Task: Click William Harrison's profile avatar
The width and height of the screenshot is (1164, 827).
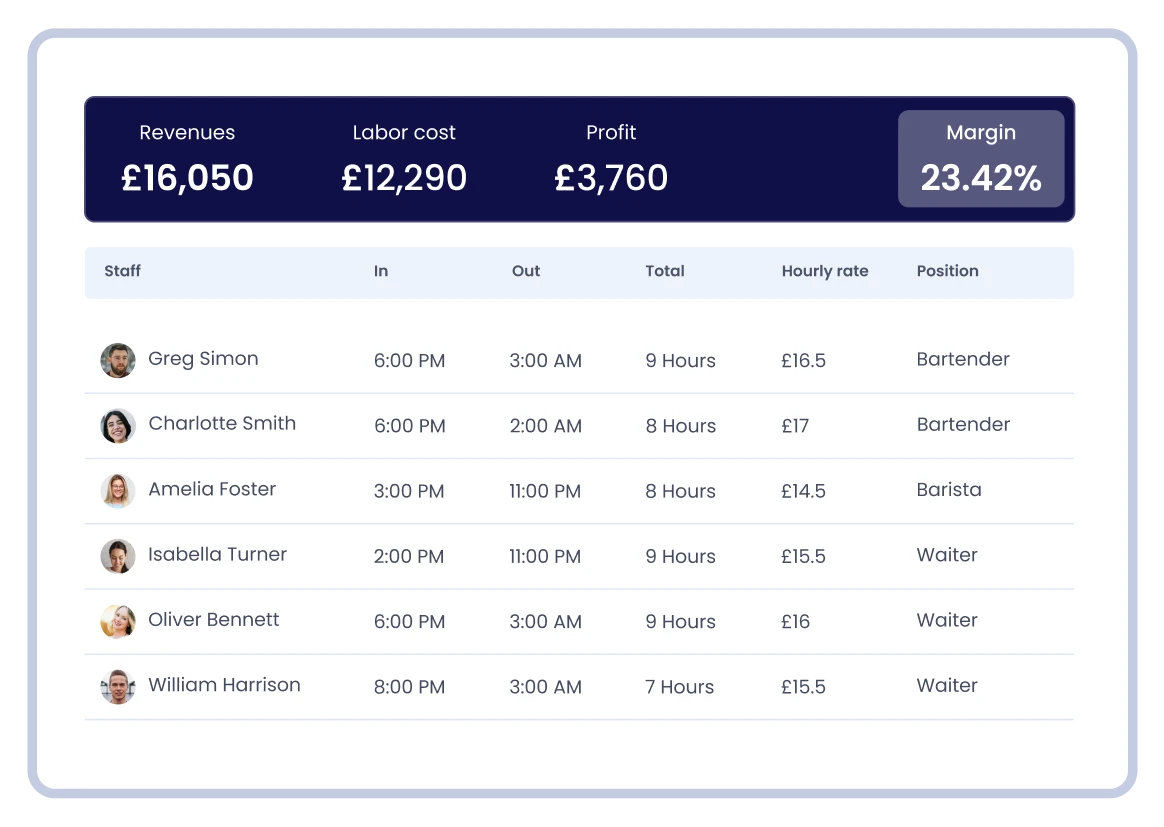Action: tap(117, 686)
